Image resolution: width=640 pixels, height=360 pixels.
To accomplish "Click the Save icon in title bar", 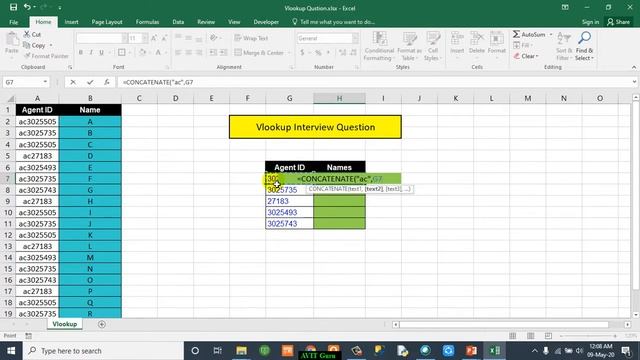I will click(x=13, y=7).
